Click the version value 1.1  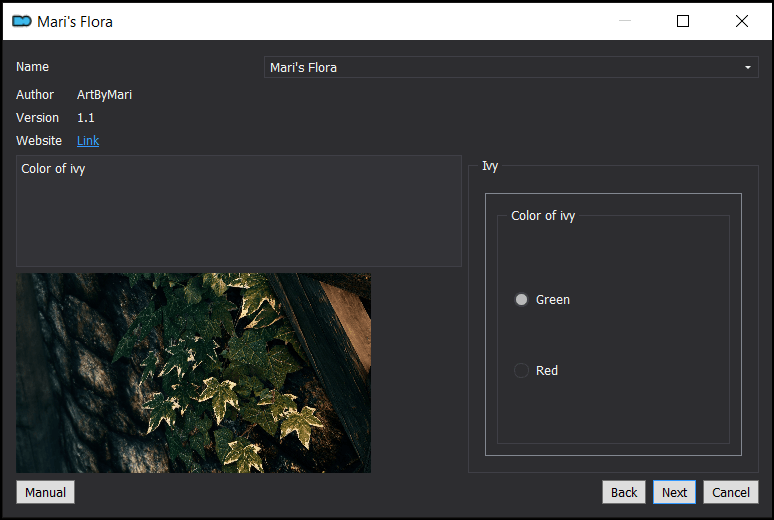[x=85, y=118]
